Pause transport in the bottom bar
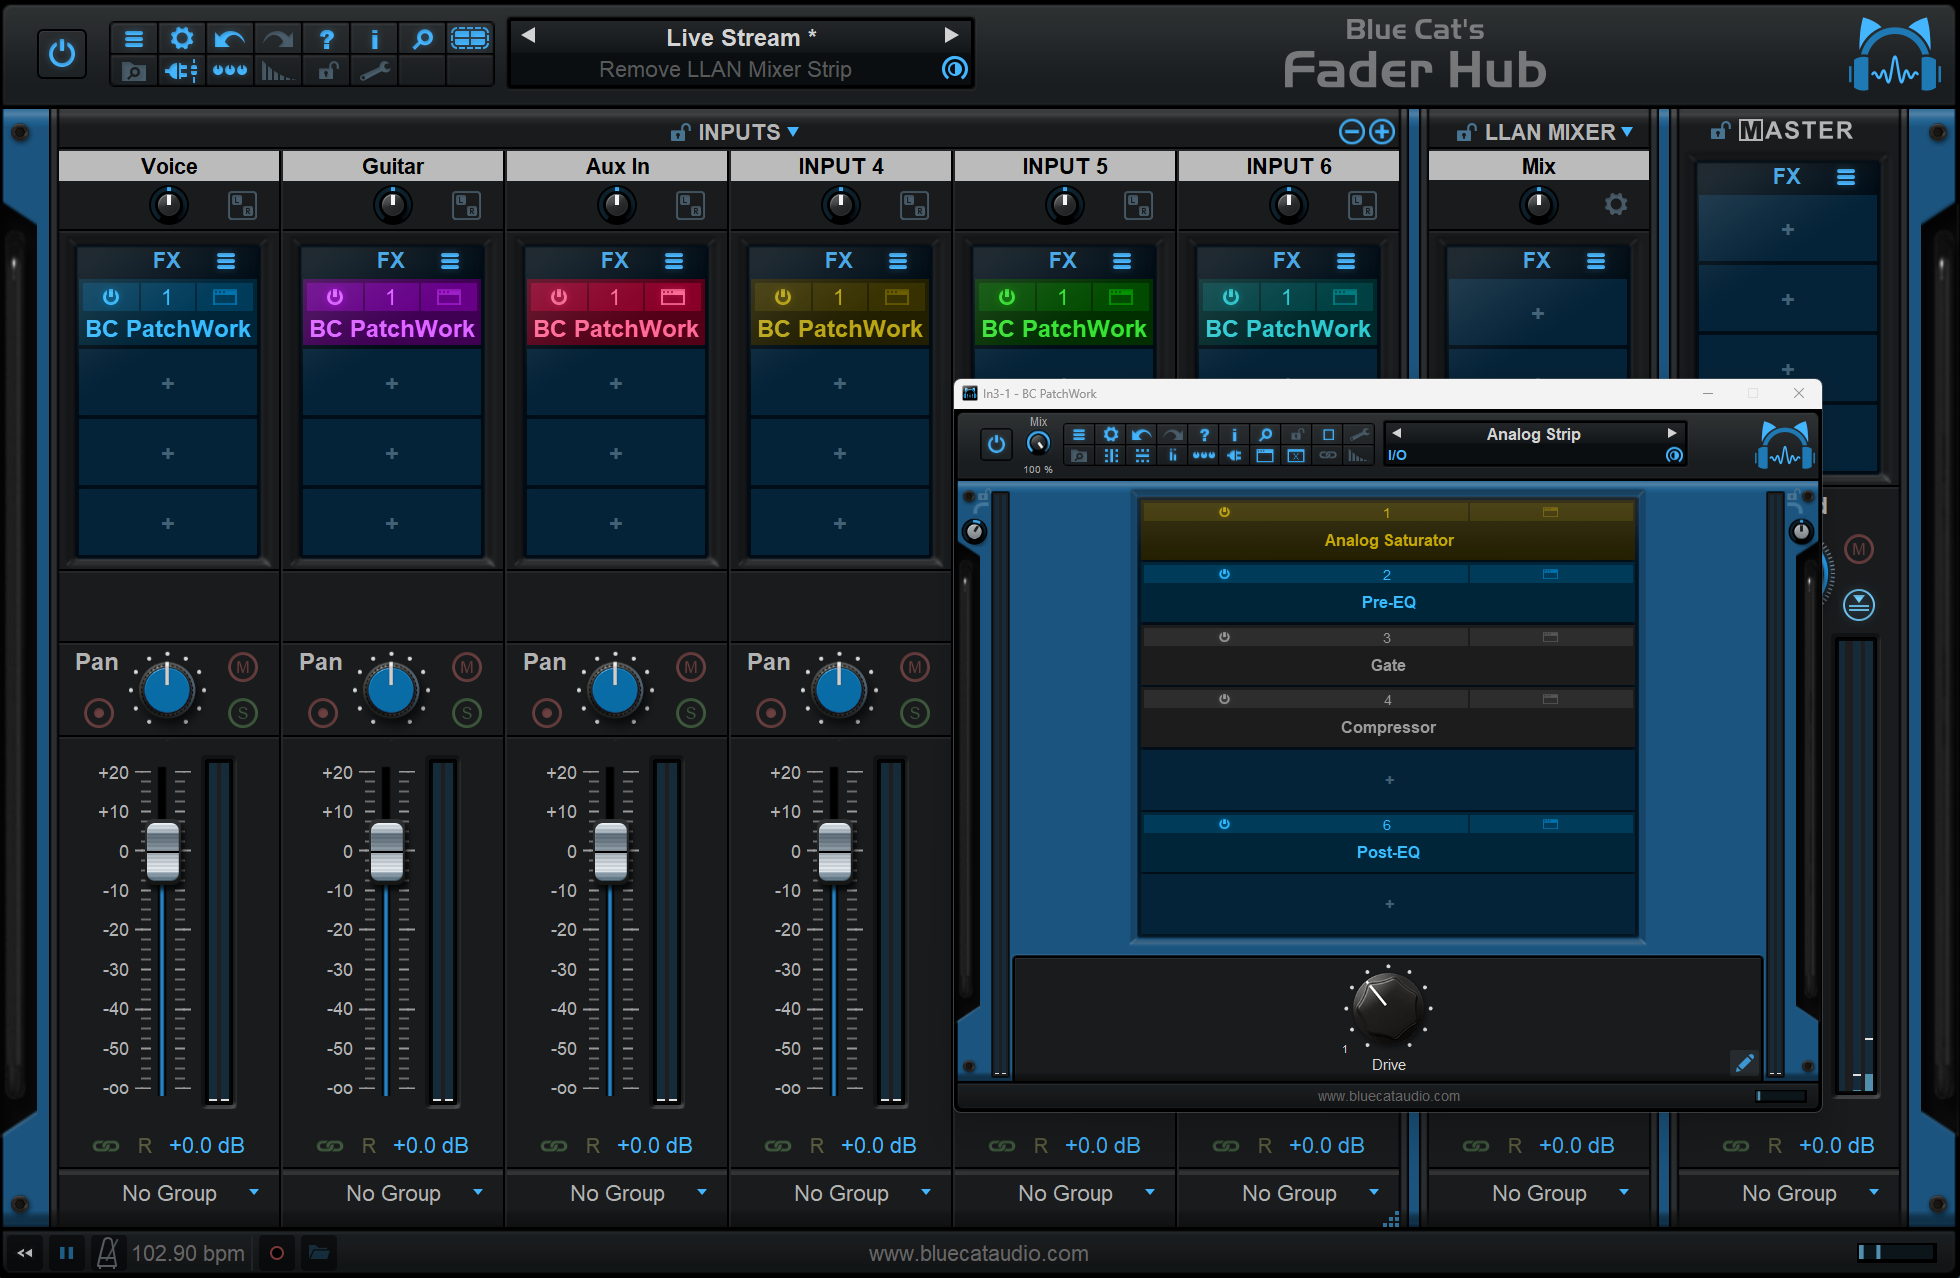 66,1253
